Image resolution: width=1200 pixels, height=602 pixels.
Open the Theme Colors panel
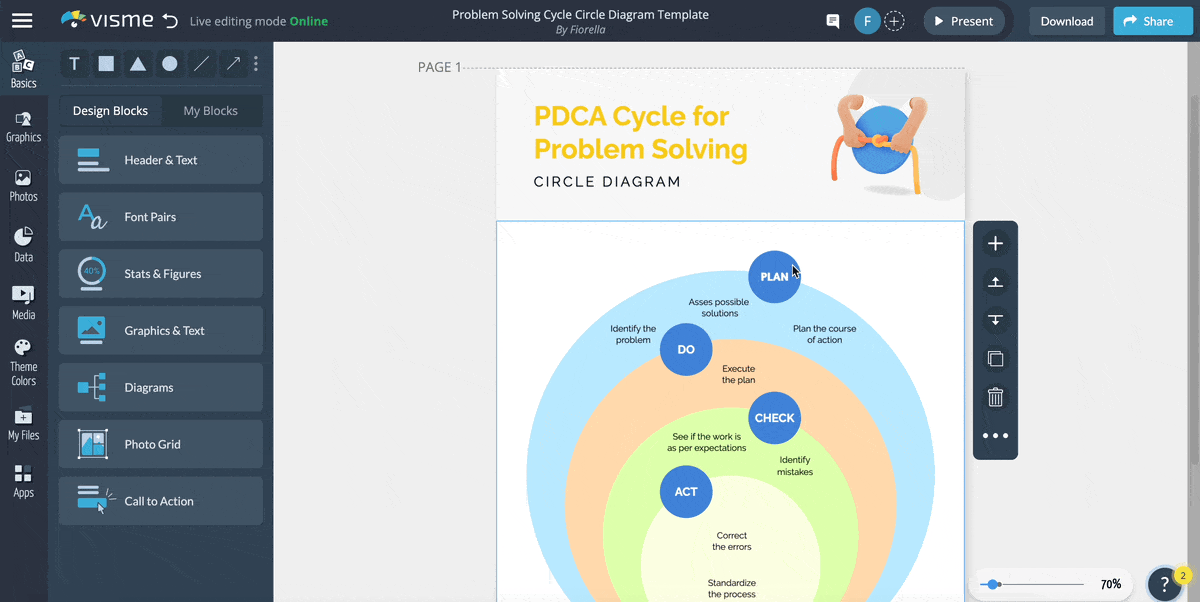click(x=23, y=360)
